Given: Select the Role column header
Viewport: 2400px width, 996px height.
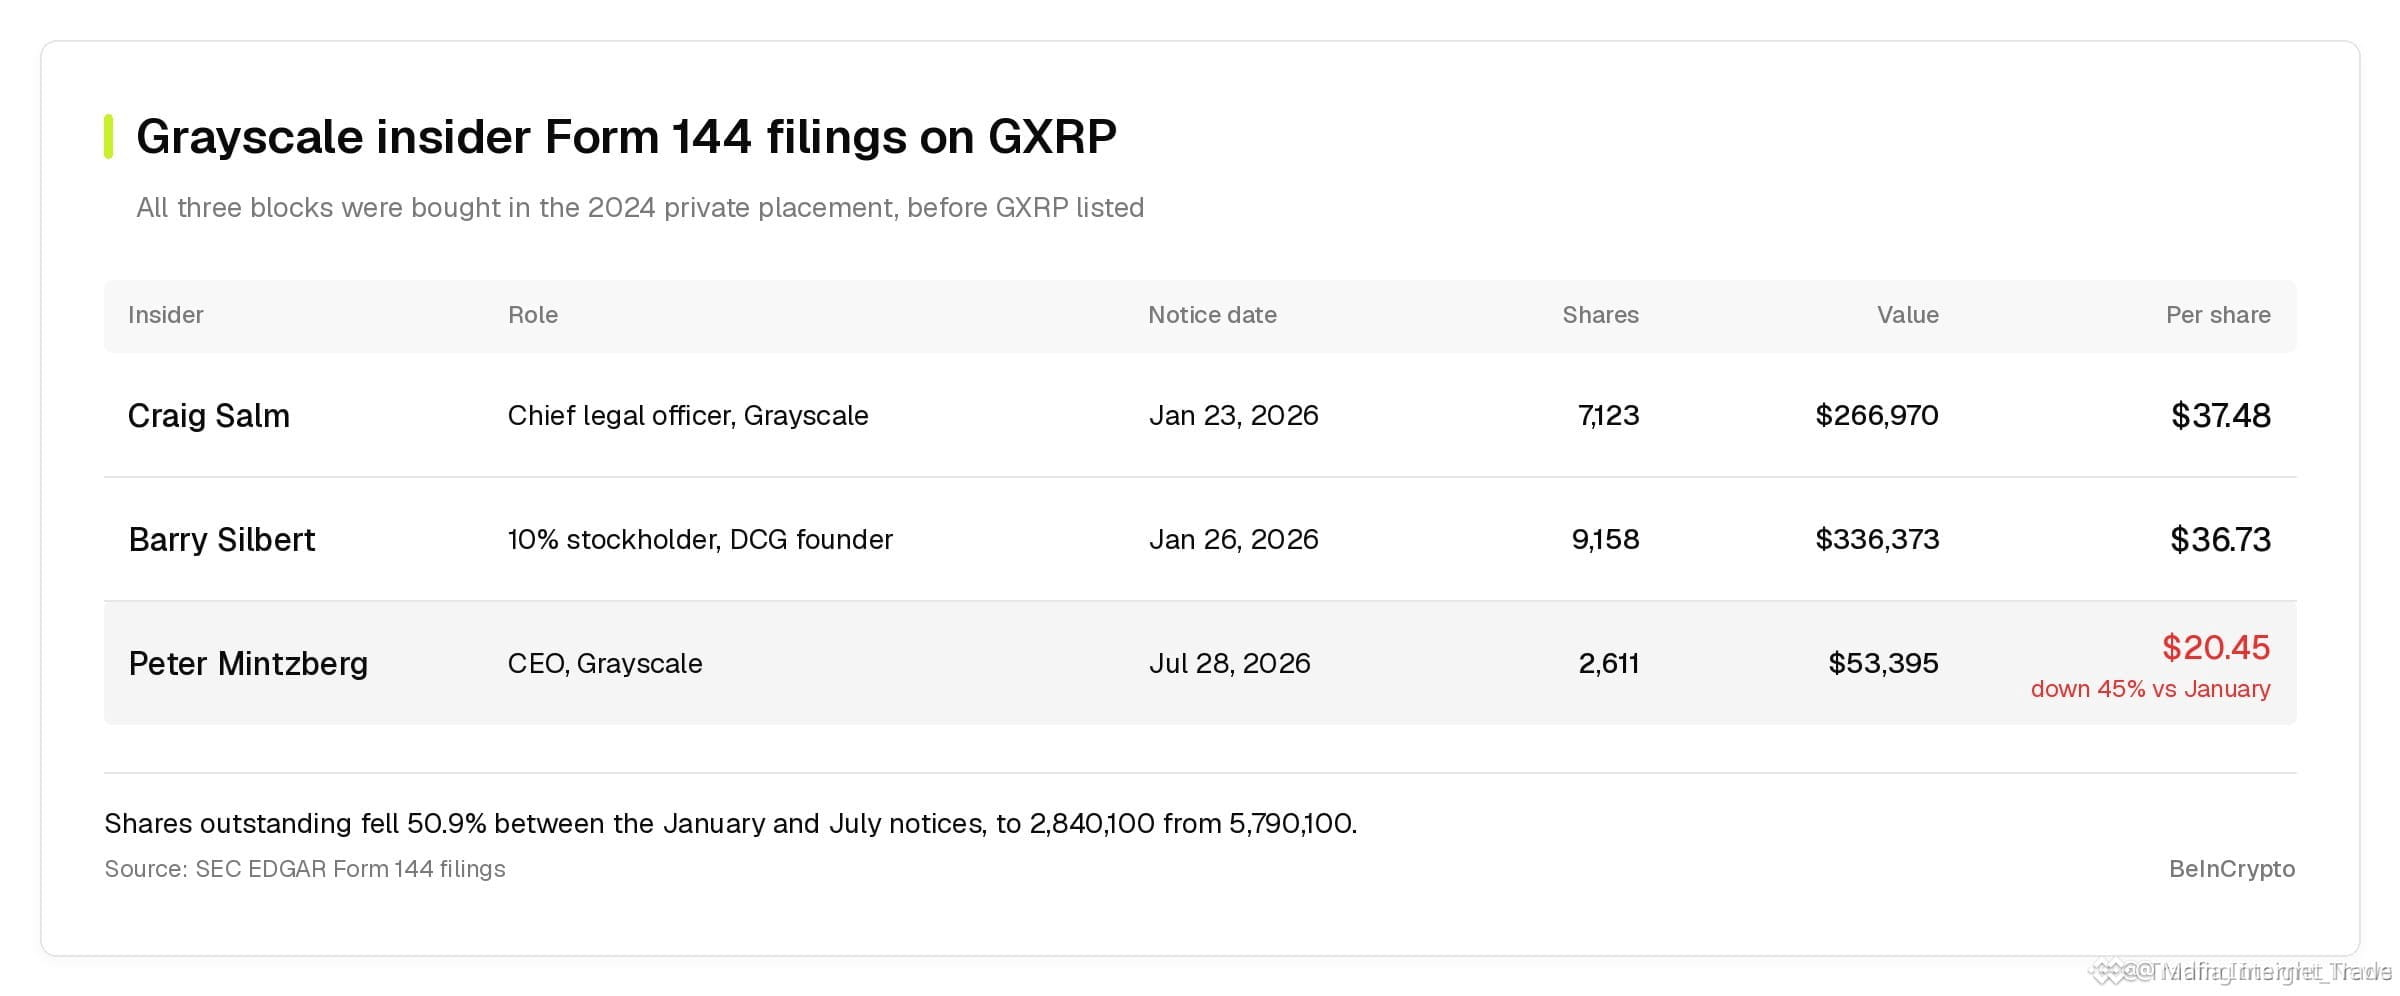Looking at the screenshot, I should coord(533,315).
